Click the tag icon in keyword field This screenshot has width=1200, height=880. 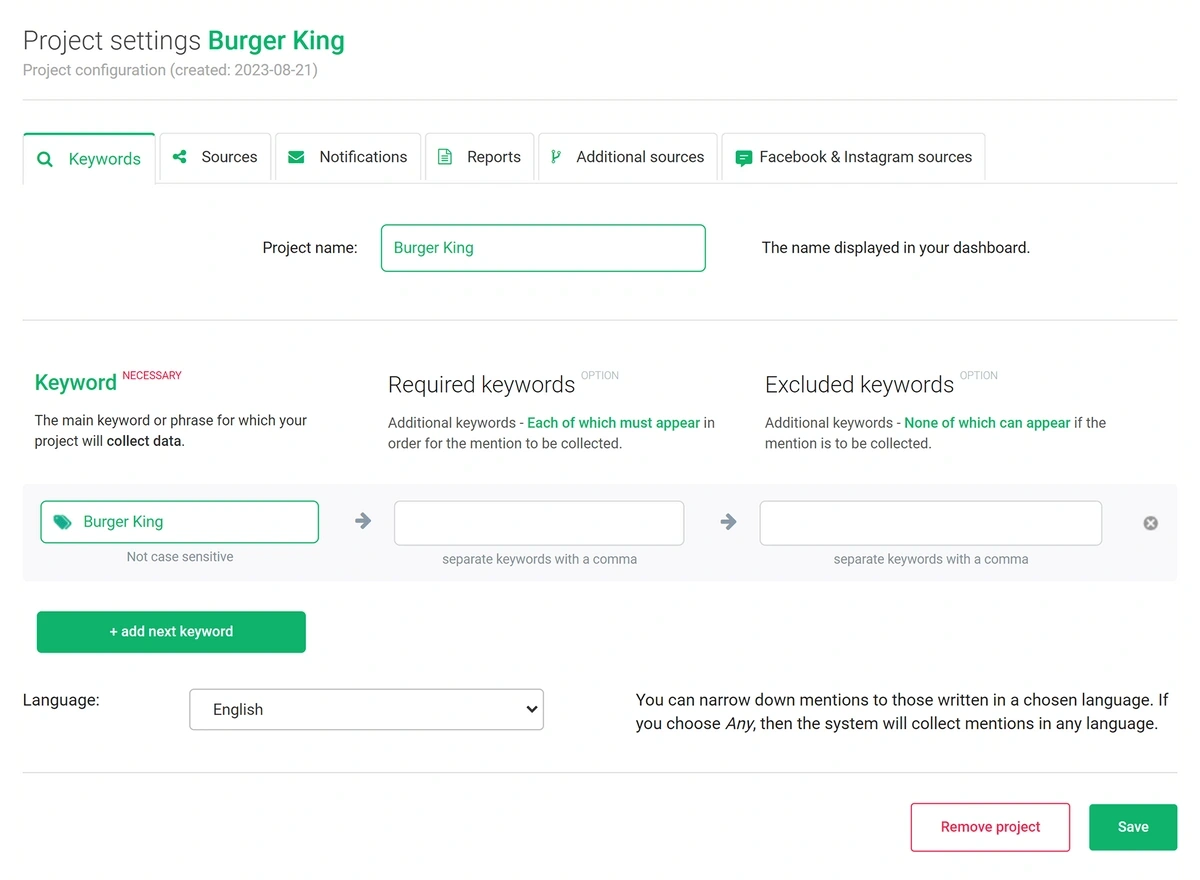click(62, 522)
